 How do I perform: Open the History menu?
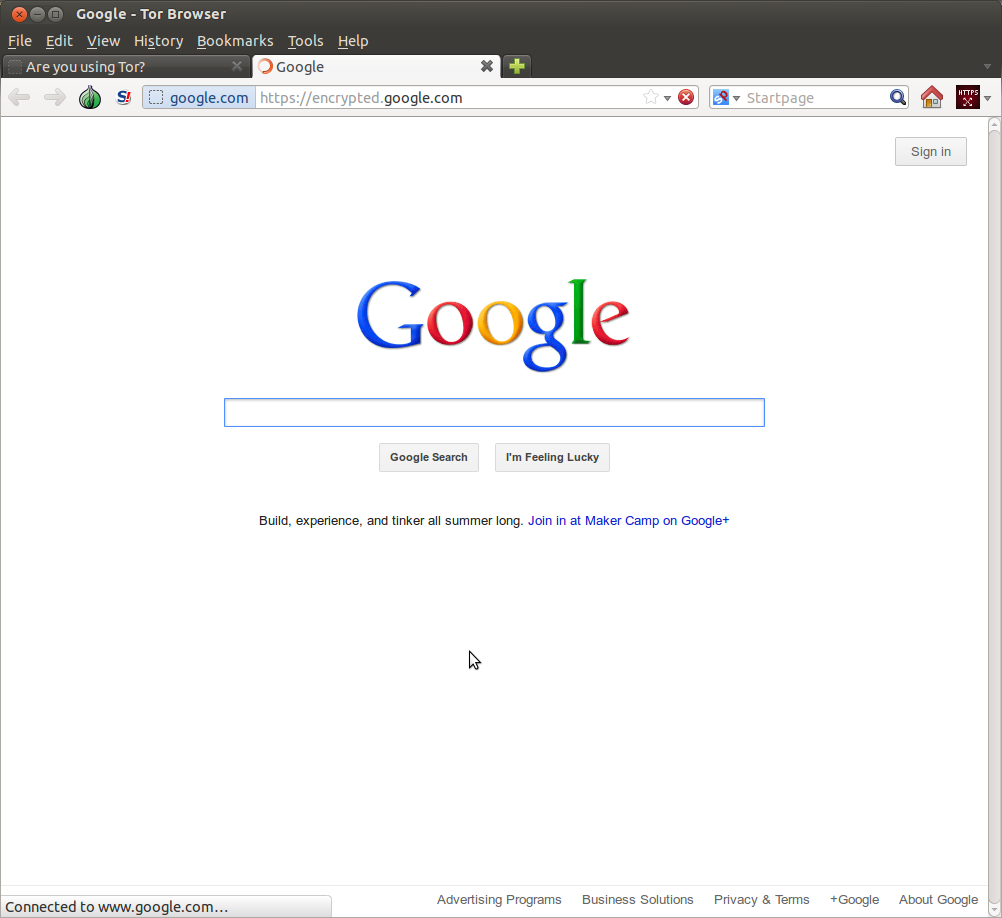(158, 41)
